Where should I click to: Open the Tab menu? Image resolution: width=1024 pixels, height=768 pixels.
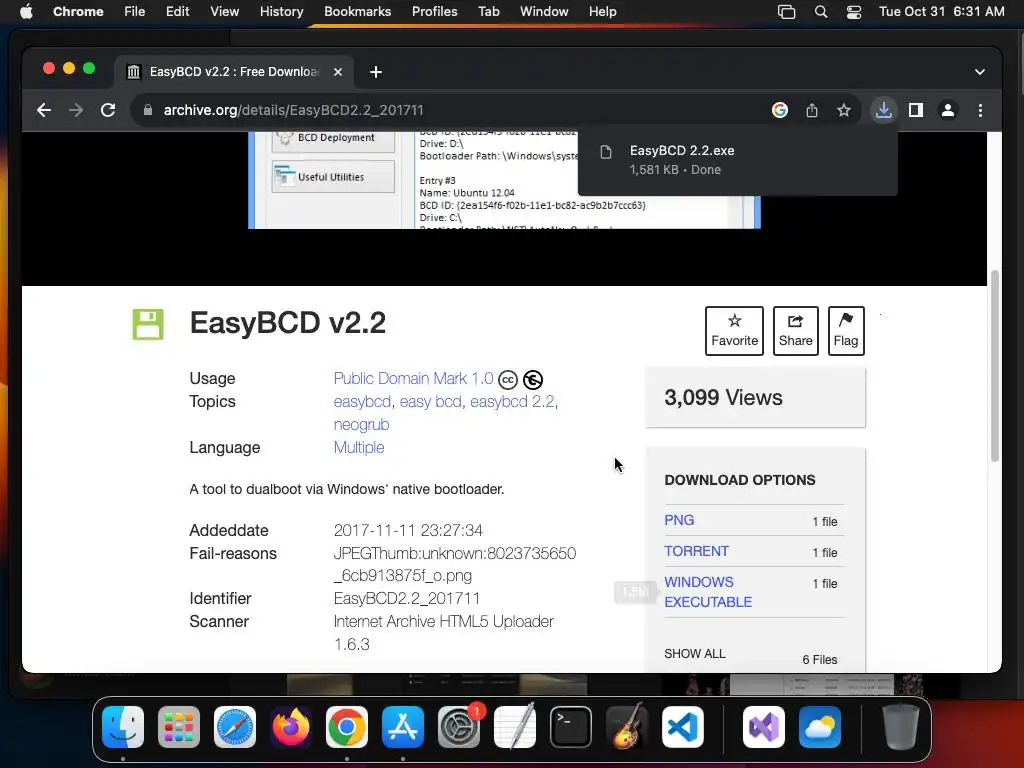(488, 11)
